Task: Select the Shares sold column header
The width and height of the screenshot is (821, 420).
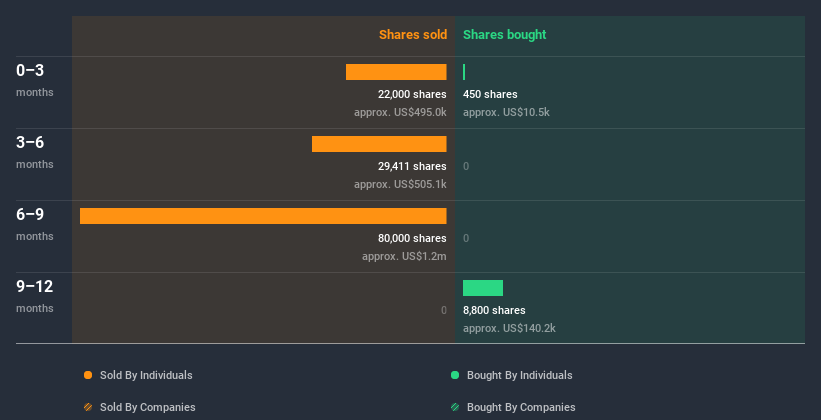Action: 412,35
